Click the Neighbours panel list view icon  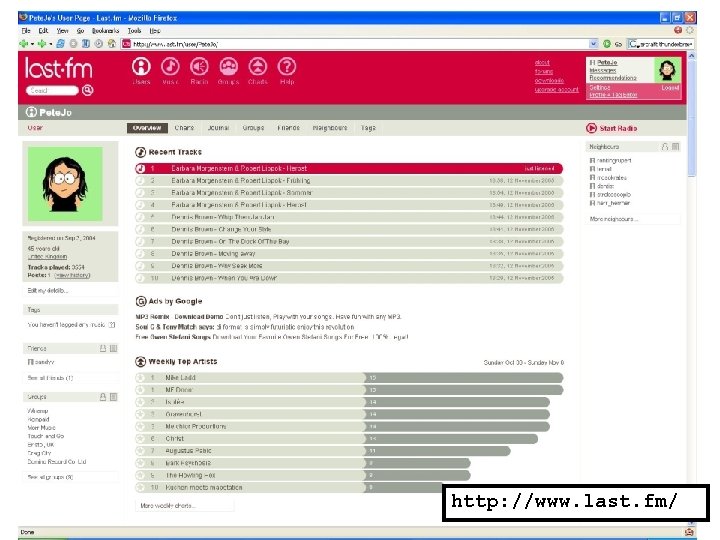(675, 146)
